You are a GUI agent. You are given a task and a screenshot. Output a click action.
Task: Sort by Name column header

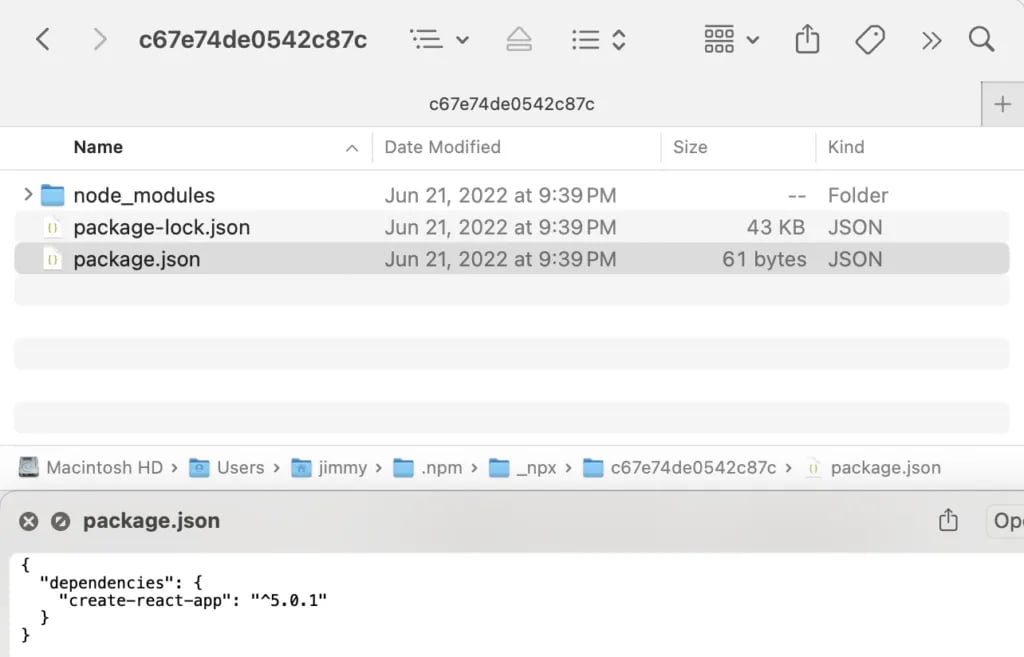[98, 147]
